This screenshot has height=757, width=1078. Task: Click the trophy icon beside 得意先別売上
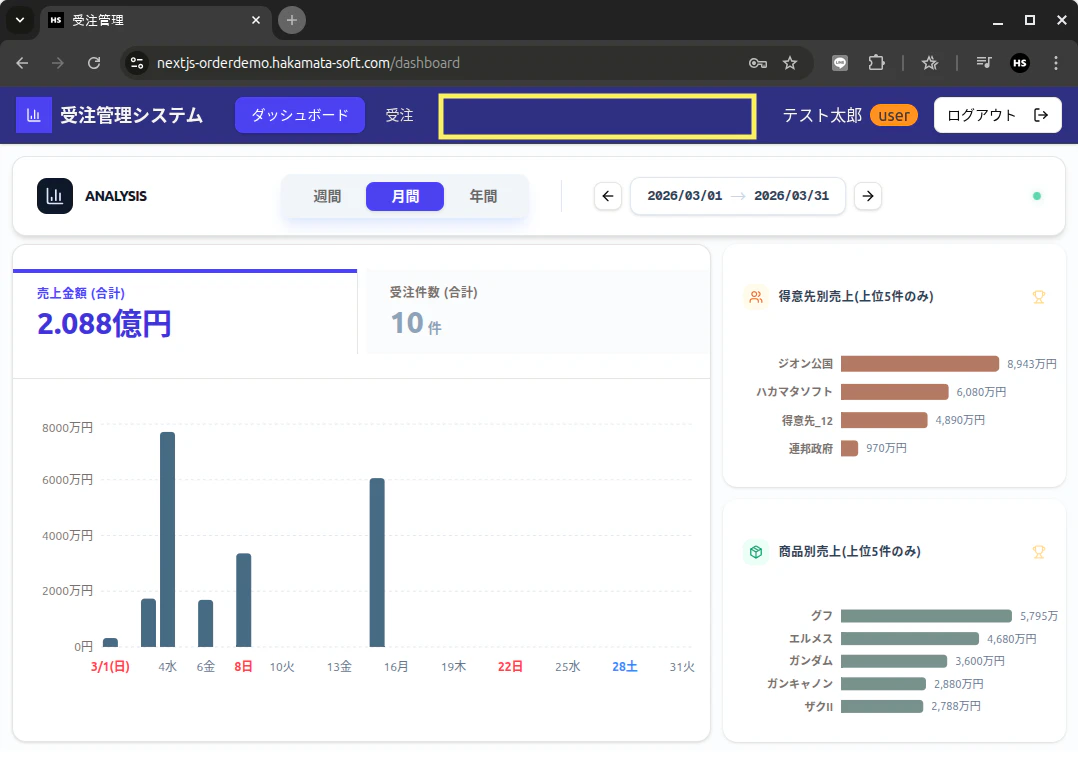[x=1038, y=297]
